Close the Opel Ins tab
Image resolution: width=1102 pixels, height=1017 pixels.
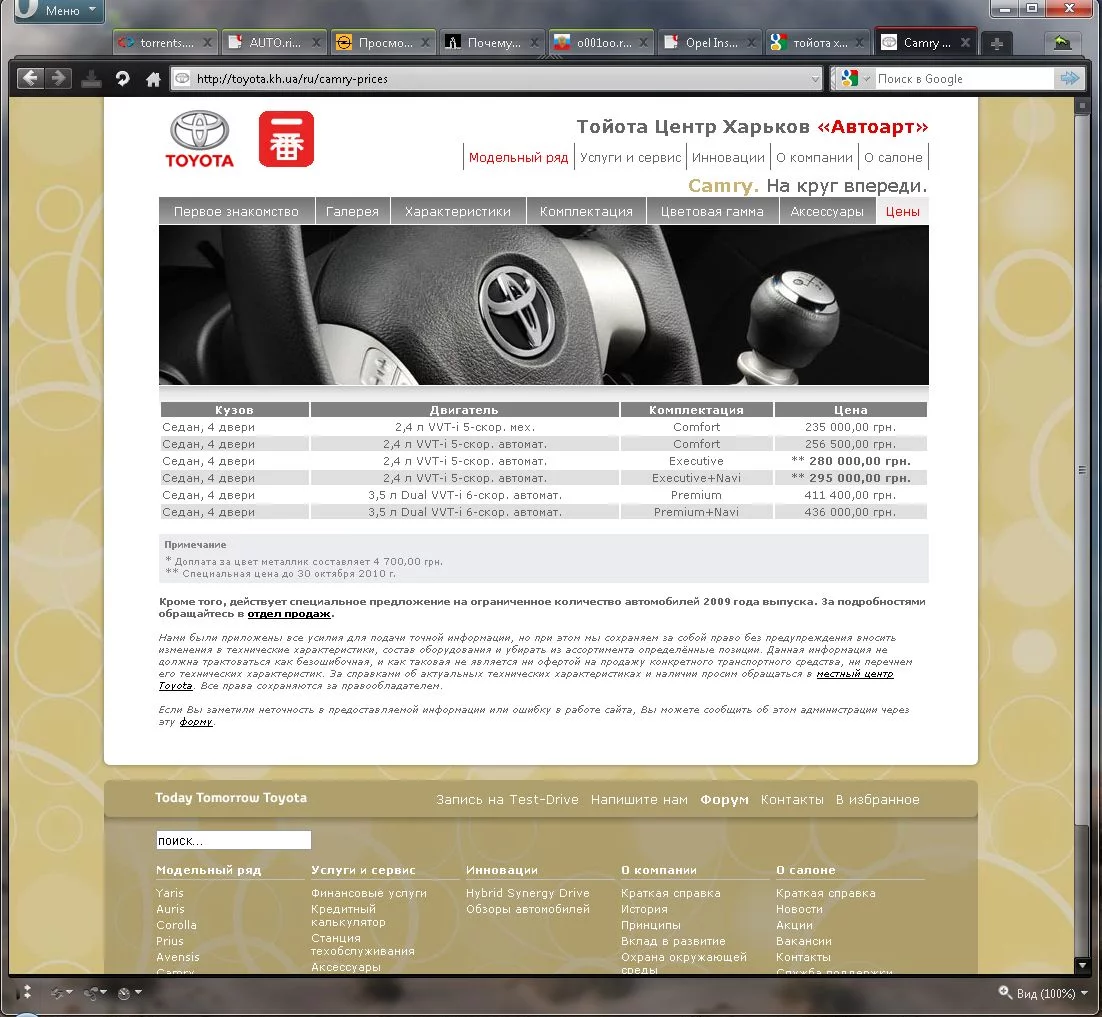pyautogui.click(x=751, y=43)
